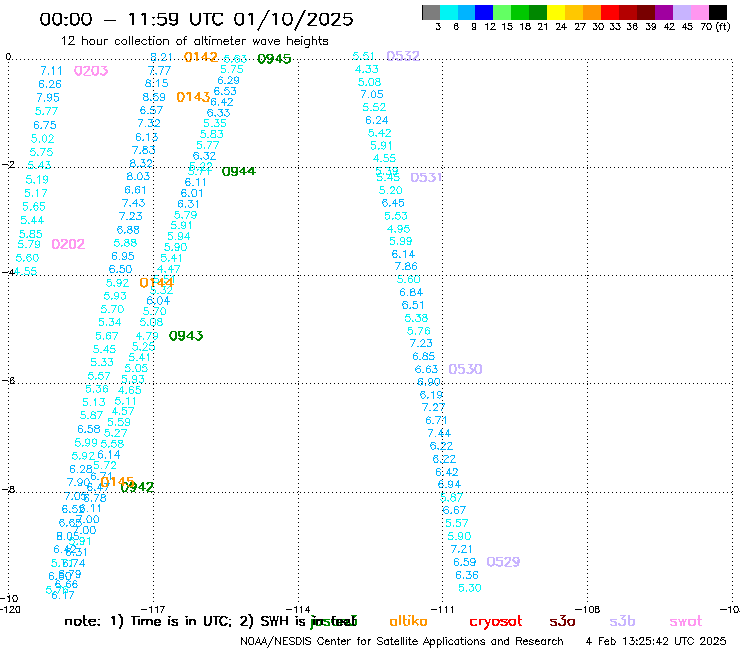Click the 6.36 wave height value
Viewport: 740px width, 650px height.
coord(467,575)
